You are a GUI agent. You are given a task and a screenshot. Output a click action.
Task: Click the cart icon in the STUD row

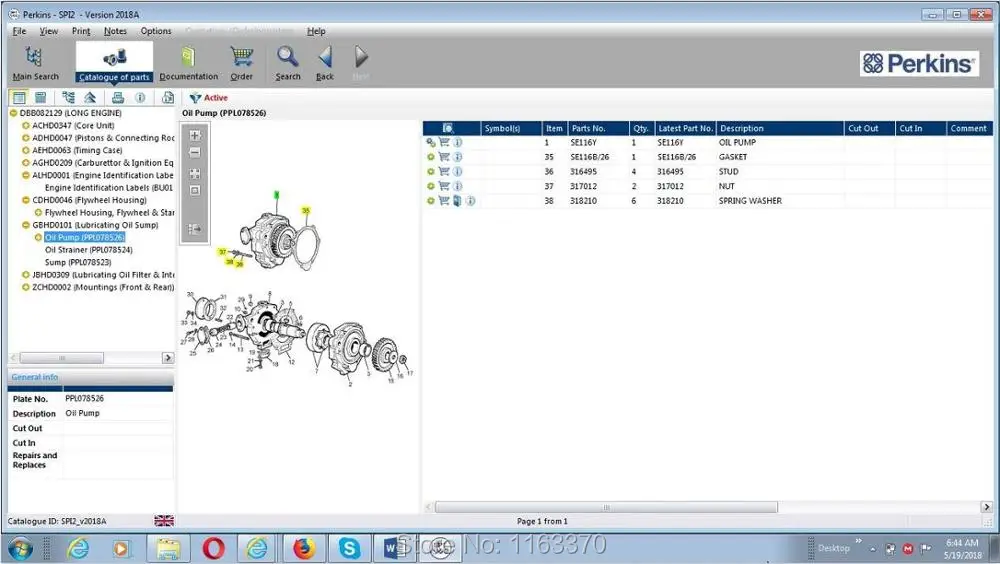(444, 172)
